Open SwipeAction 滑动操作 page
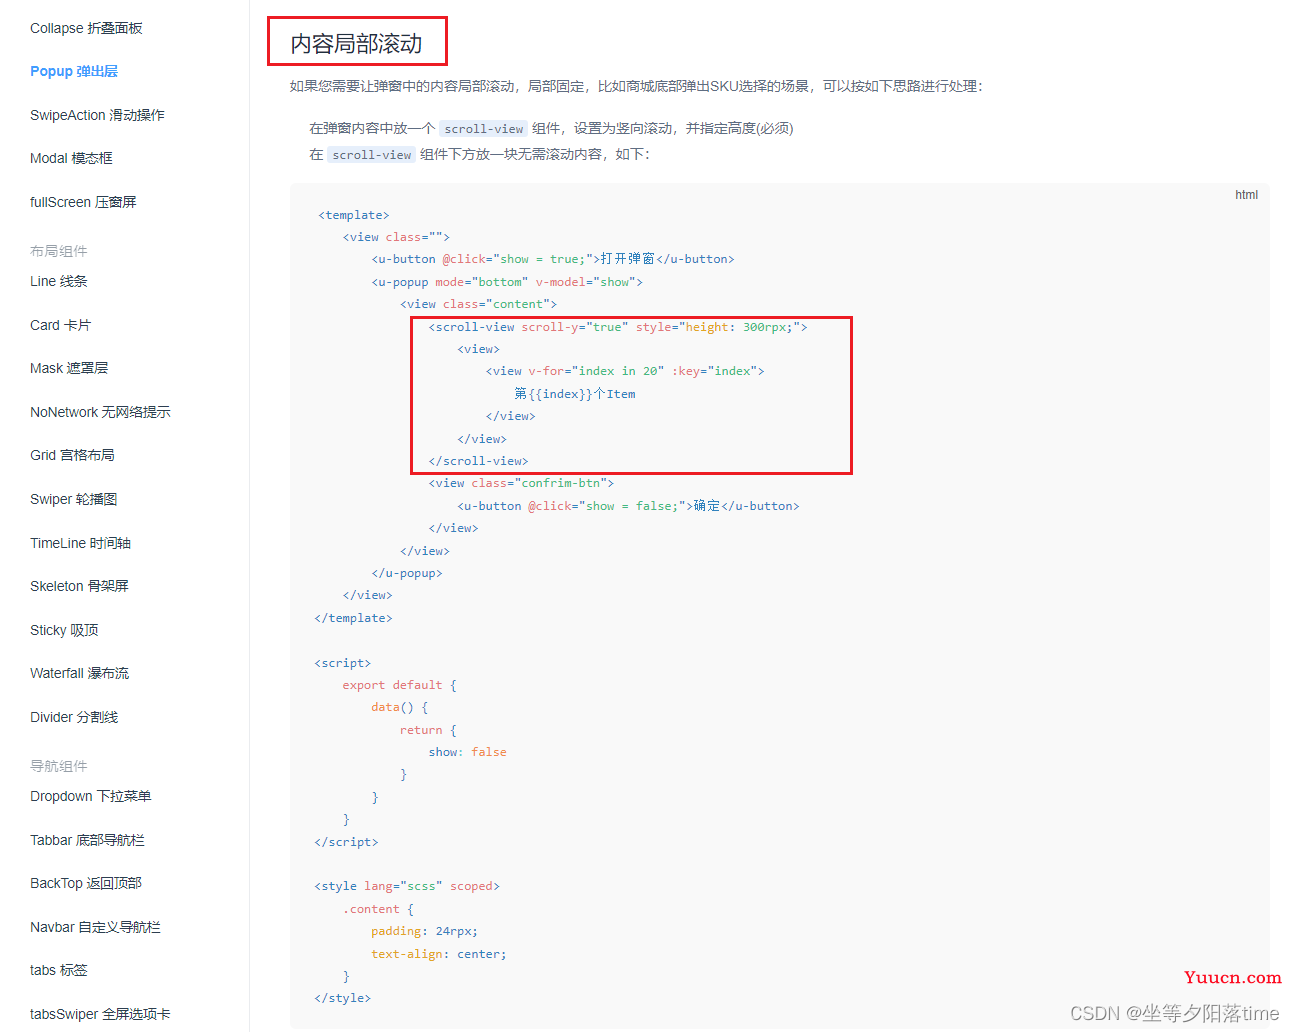This screenshot has width=1294, height=1032. [97, 115]
